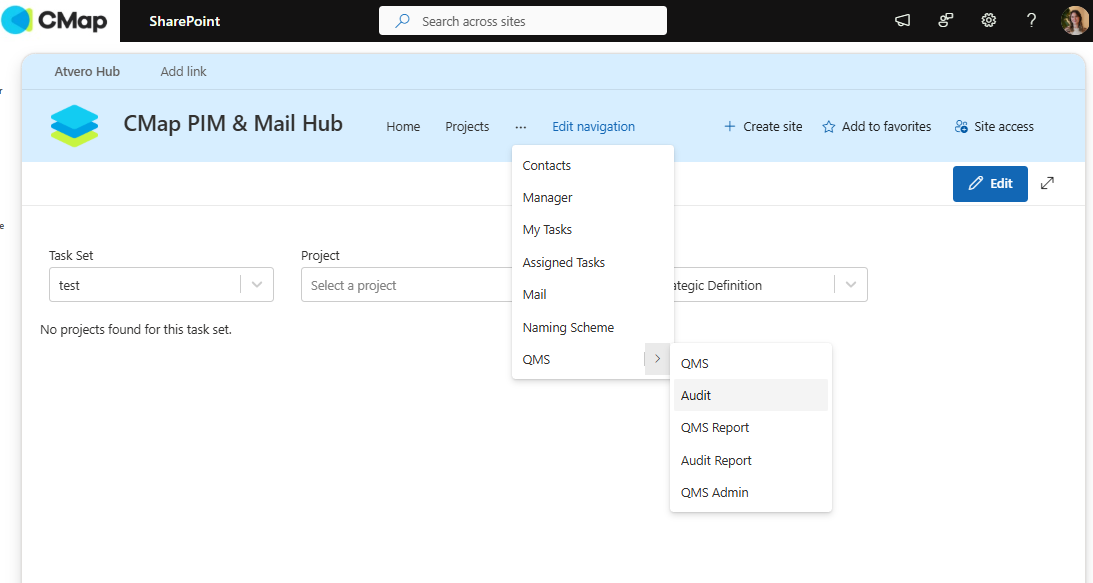1093x583 pixels.
Task: Click the blue Edit page button
Action: click(990, 183)
